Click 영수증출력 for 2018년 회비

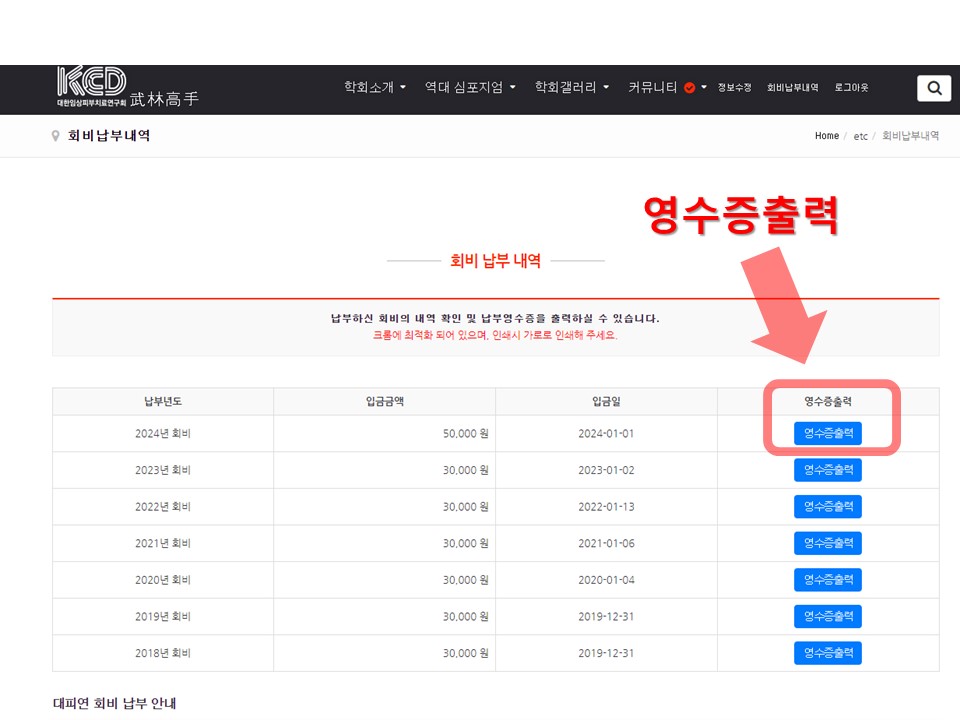click(x=827, y=653)
